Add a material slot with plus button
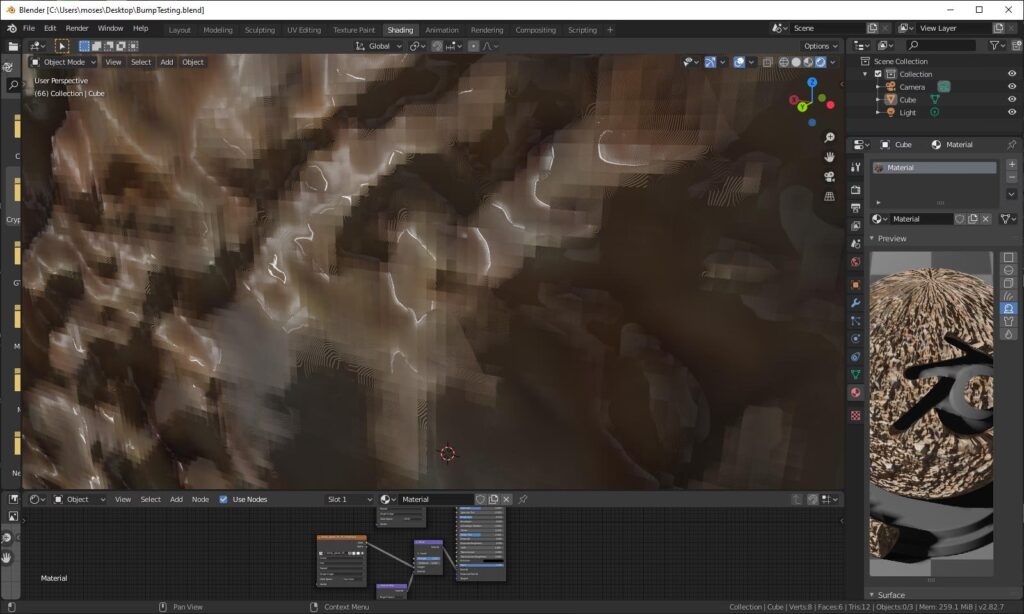This screenshot has height=614, width=1024. 1011,164
